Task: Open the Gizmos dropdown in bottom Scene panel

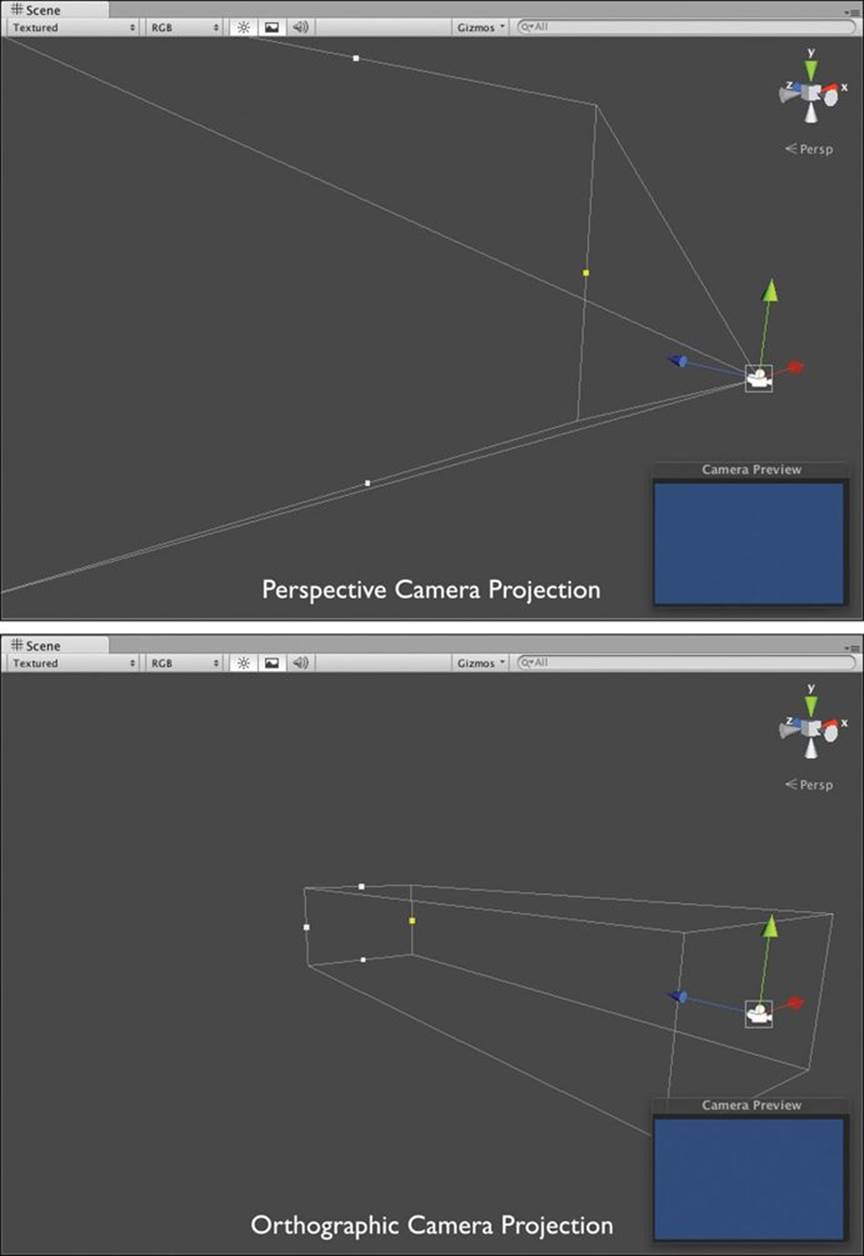Action: 482,663
